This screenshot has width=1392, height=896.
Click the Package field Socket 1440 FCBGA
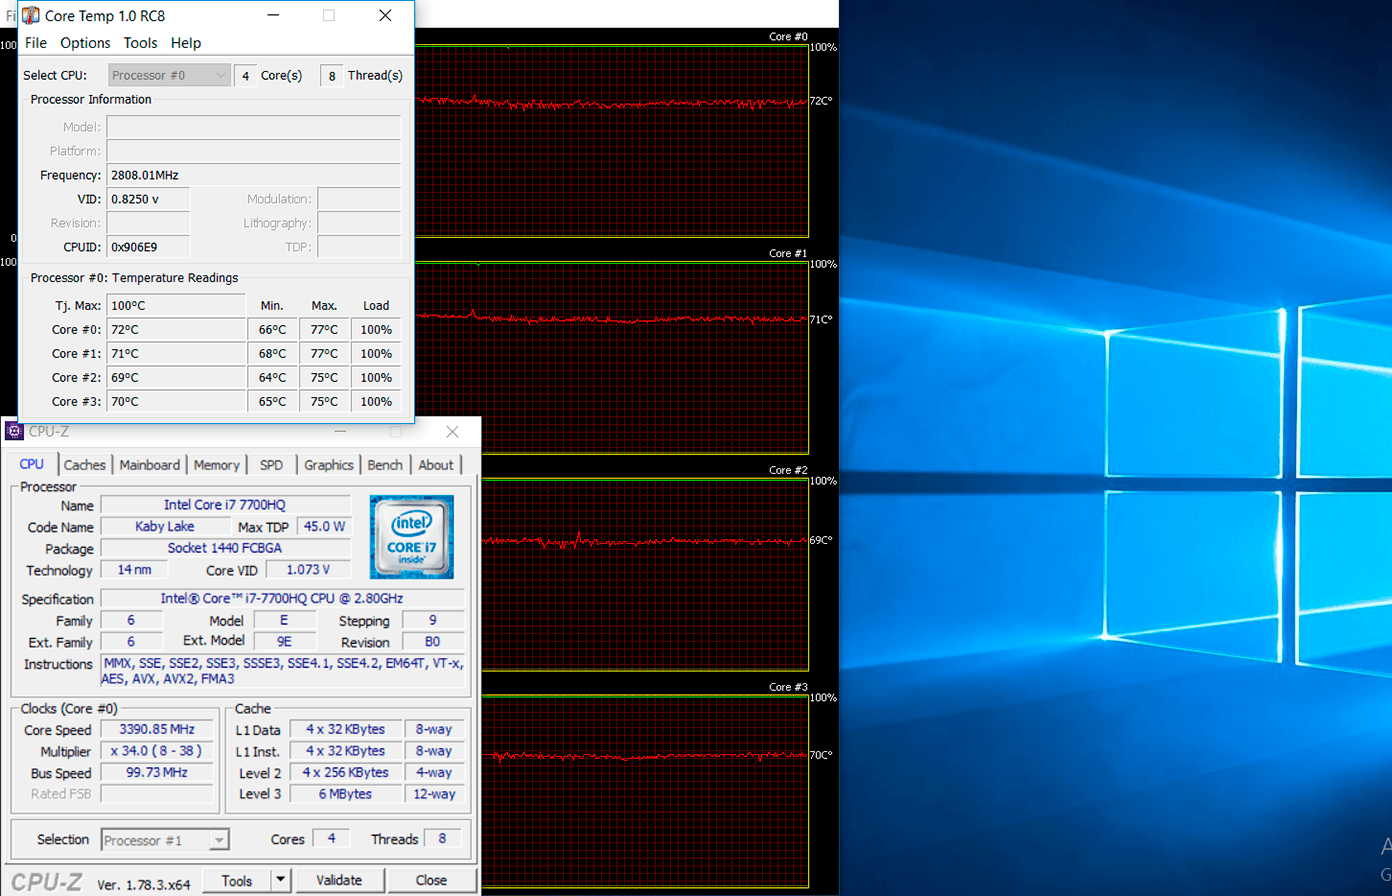[x=226, y=548]
